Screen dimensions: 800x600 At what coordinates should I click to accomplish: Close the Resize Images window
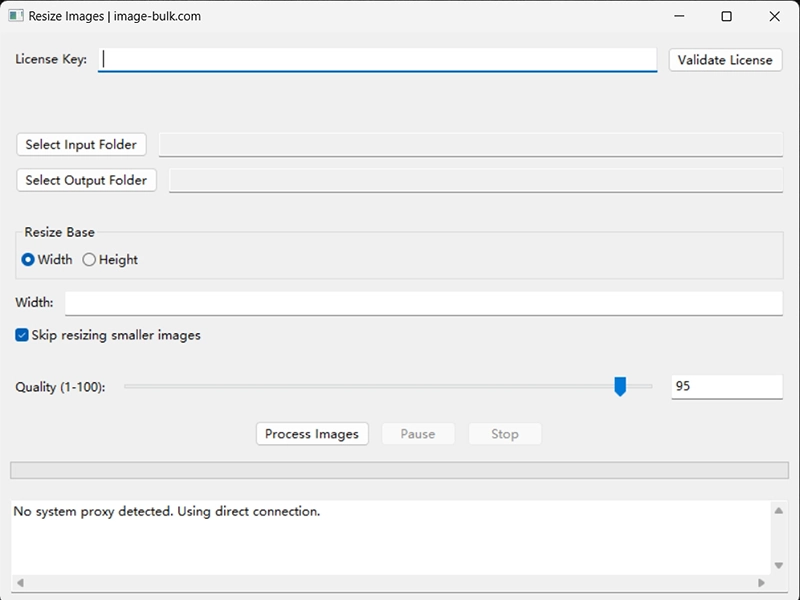pyautogui.click(x=774, y=16)
